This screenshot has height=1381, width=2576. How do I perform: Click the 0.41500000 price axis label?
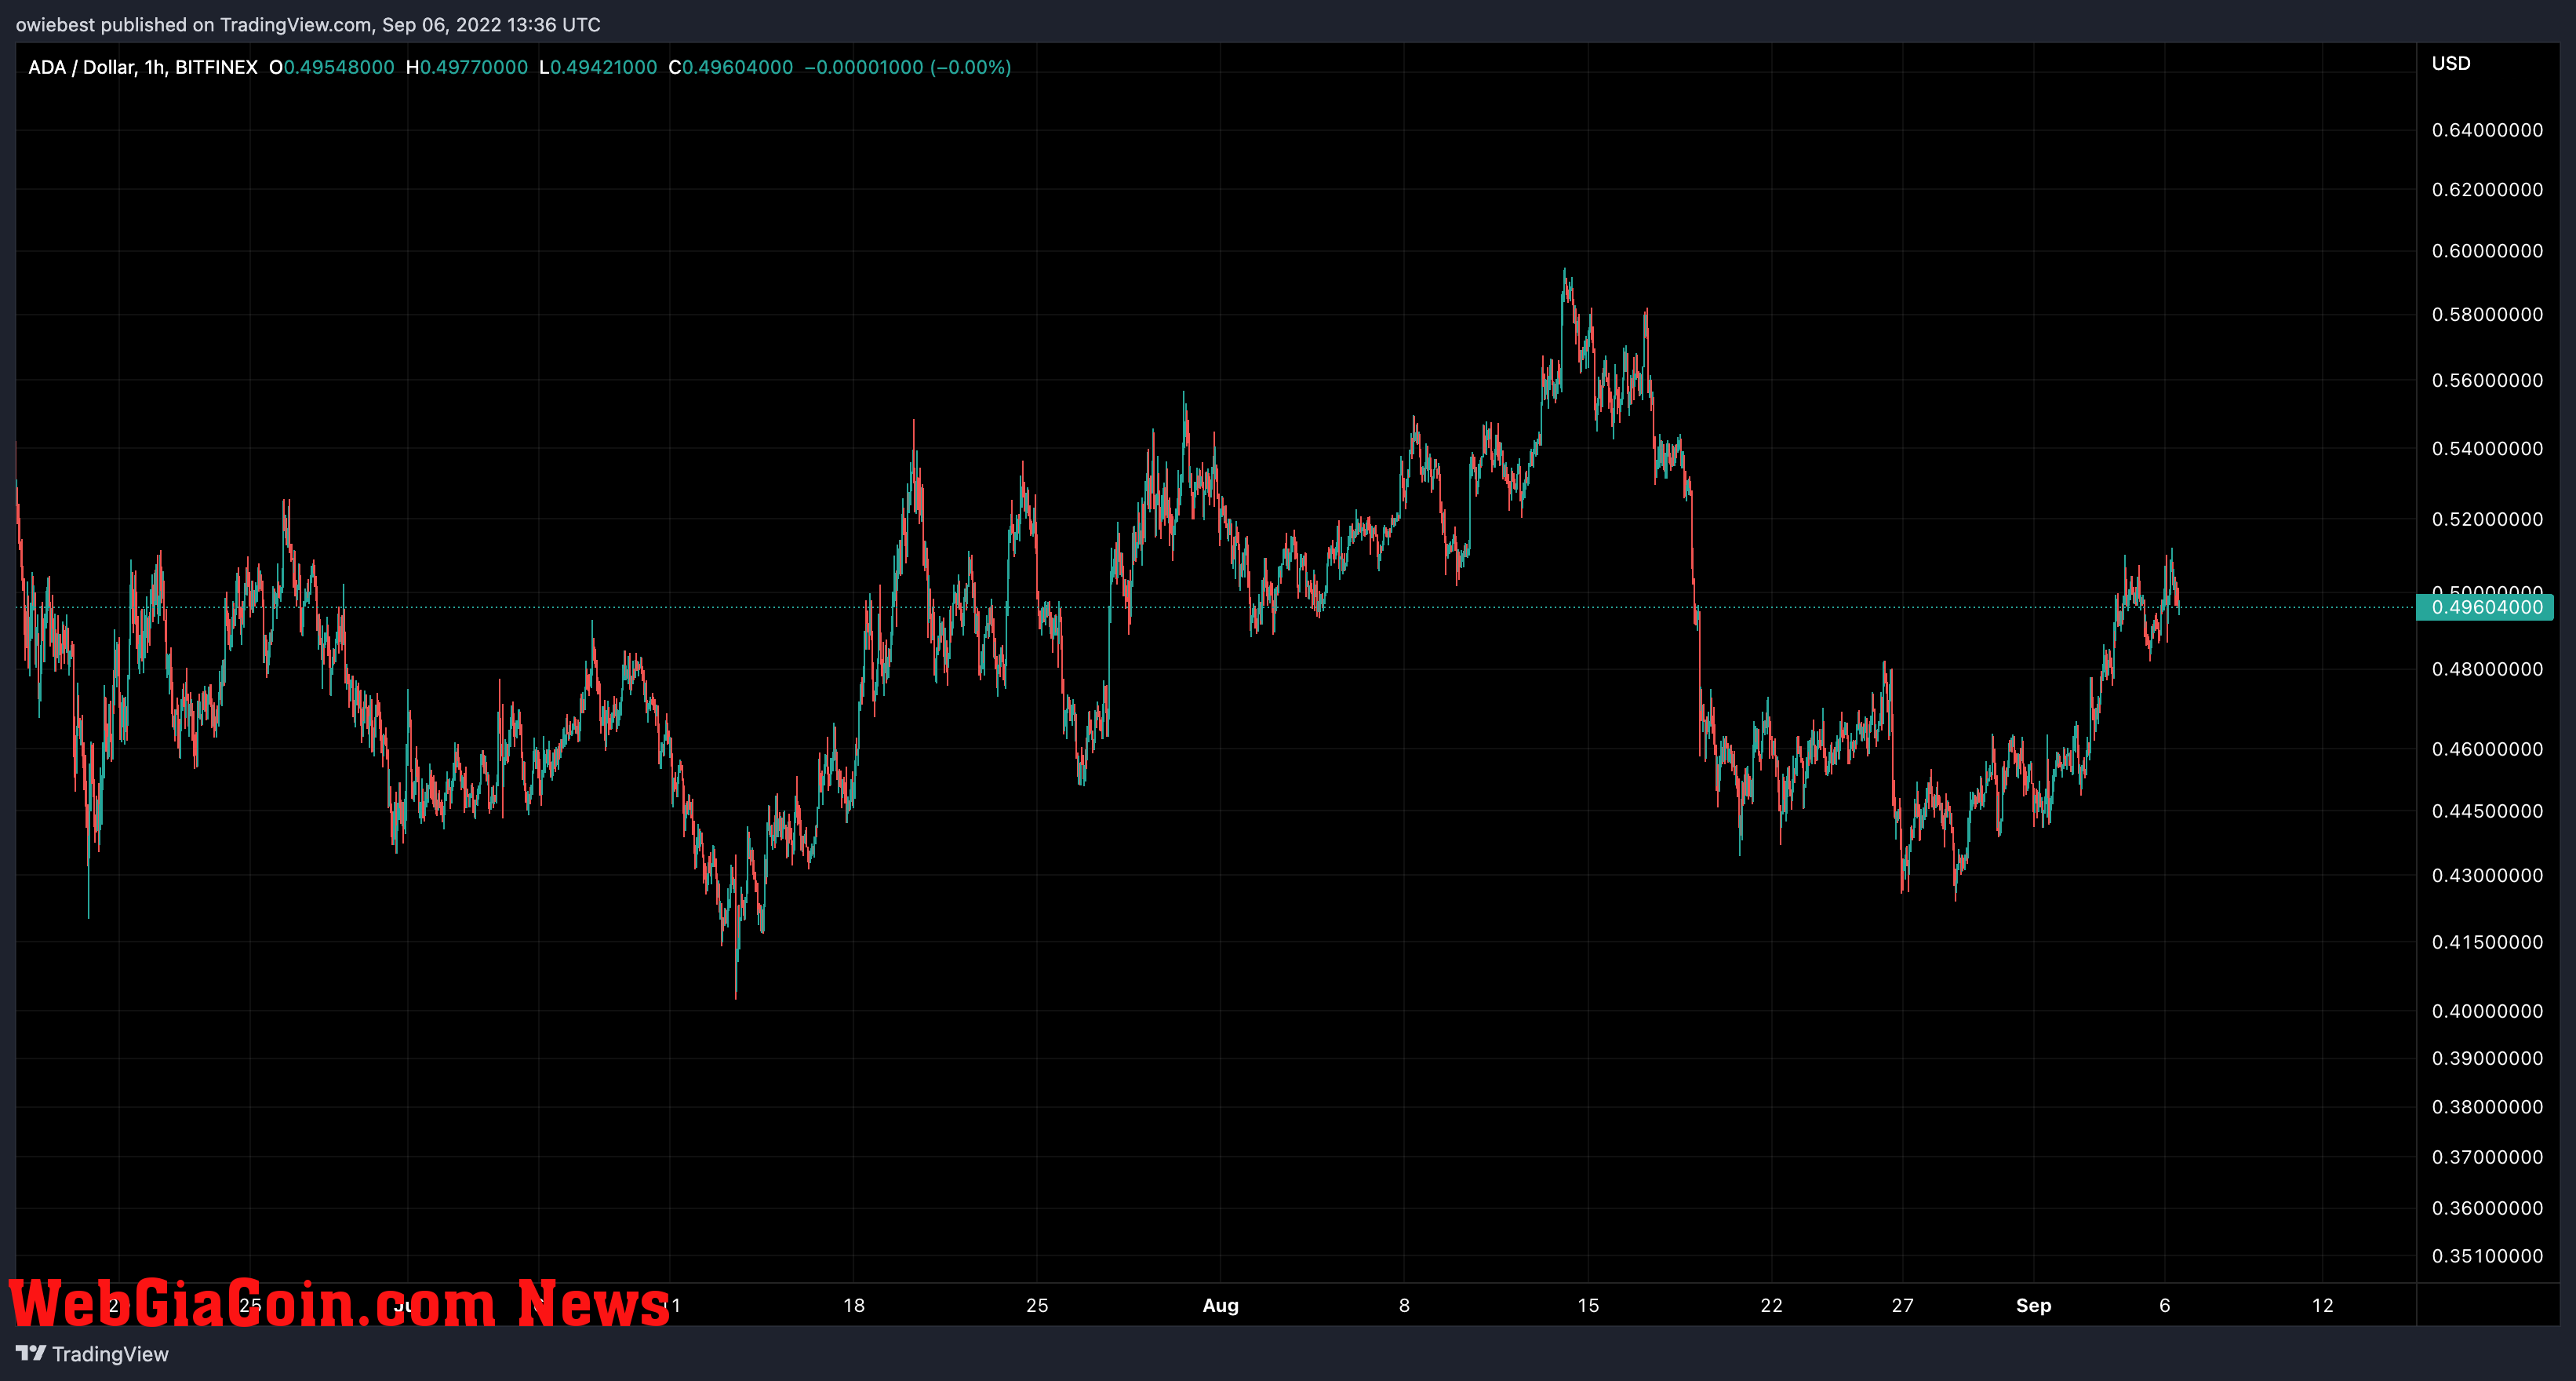pyautogui.click(x=2487, y=942)
